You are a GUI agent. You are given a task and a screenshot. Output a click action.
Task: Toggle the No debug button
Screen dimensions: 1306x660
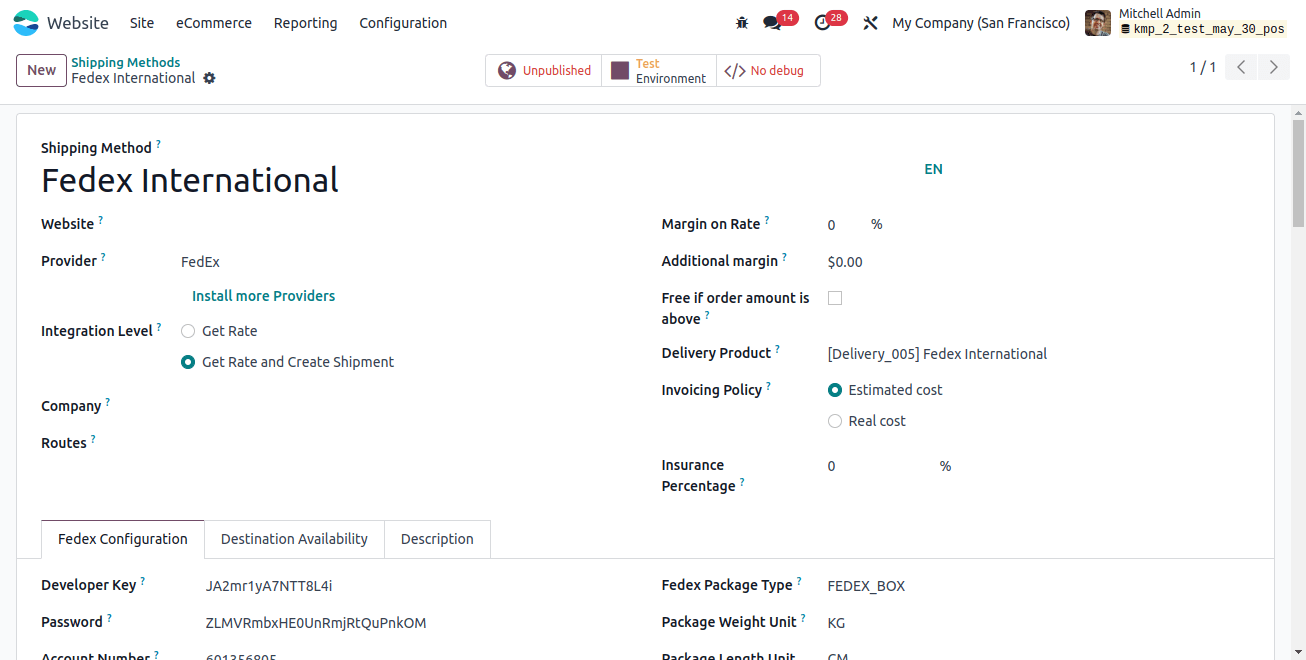768,71
